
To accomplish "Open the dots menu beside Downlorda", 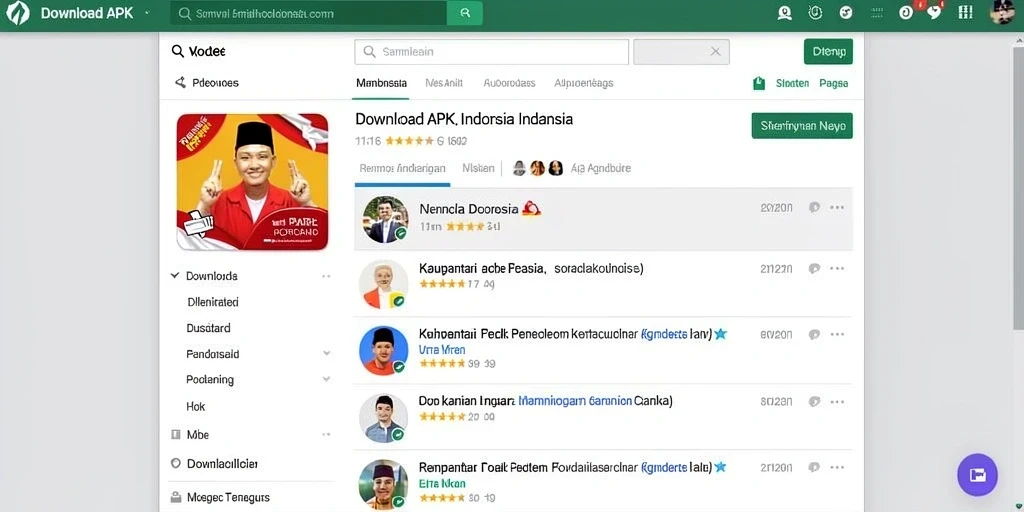I will coord(326,276).
